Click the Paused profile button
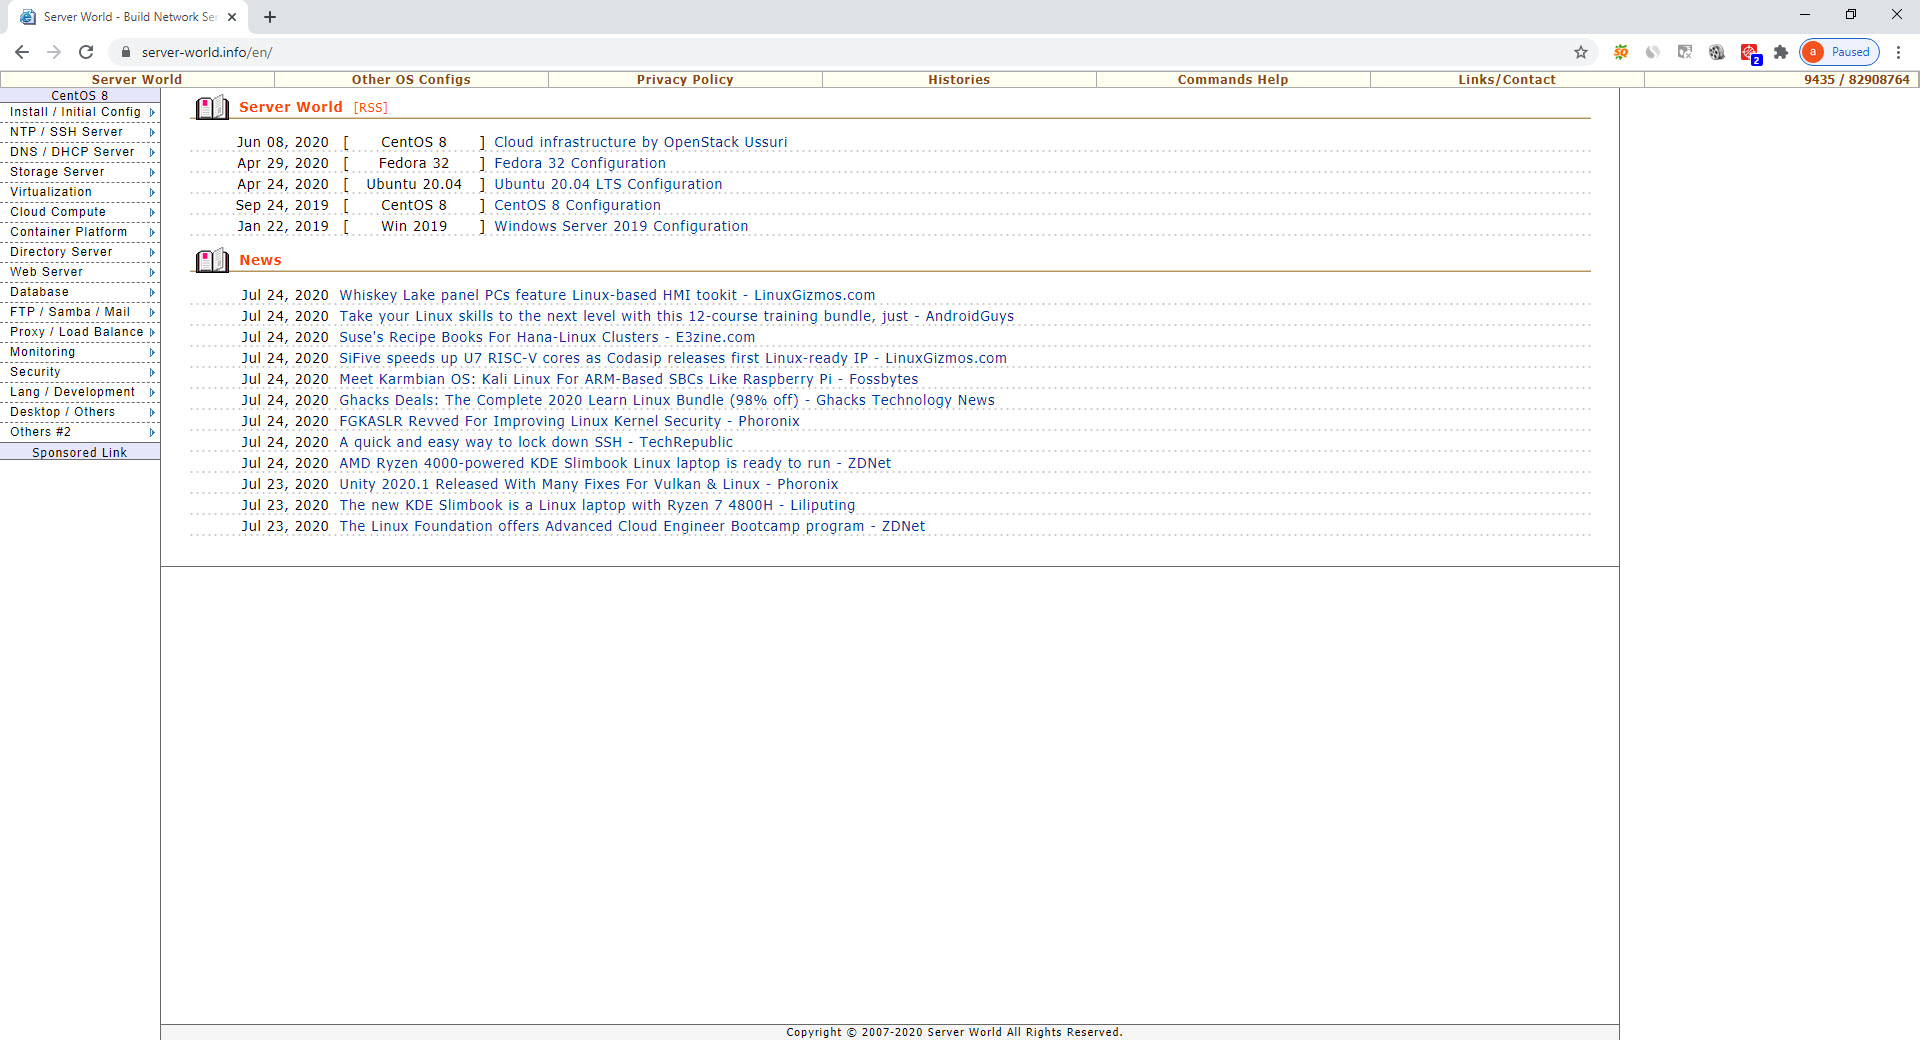 click(1839, 52)
